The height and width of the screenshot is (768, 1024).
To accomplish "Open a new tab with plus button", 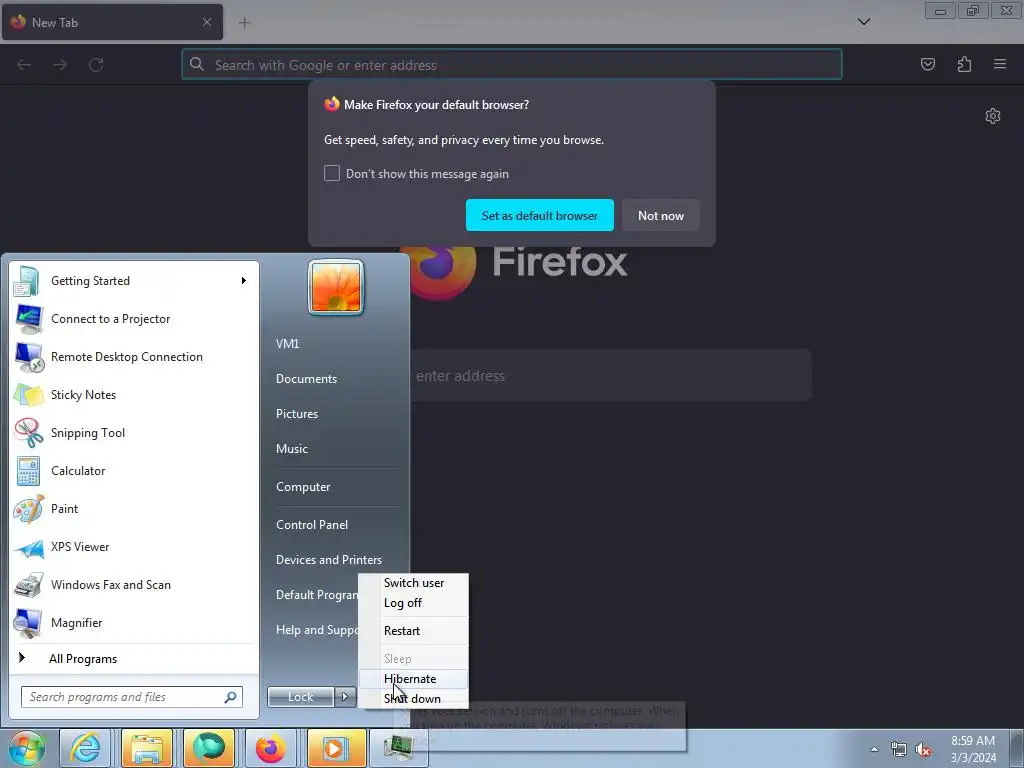I will pyautogui.click(x=244, y=23).
